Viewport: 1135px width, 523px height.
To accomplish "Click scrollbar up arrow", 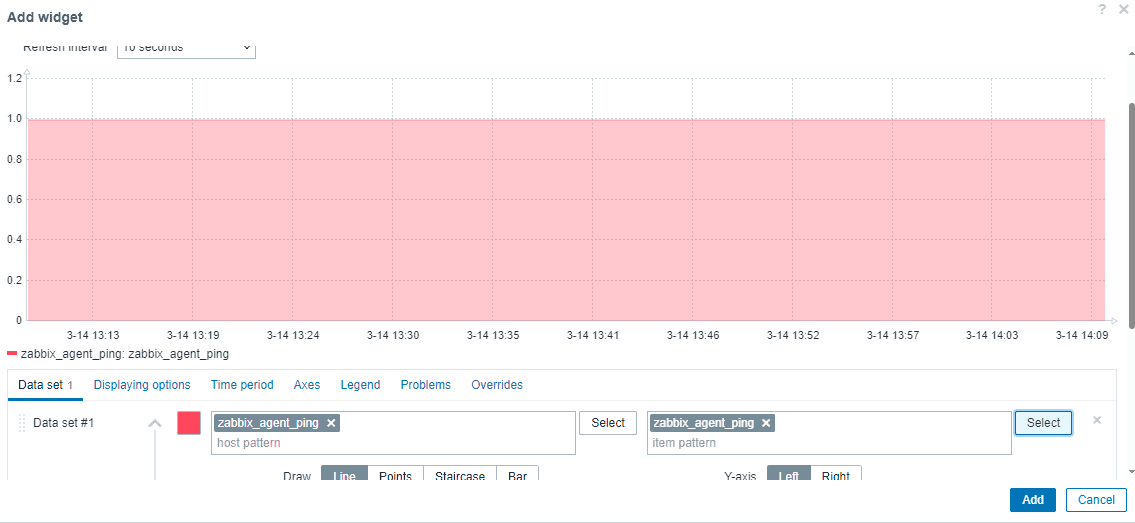I will pos(1131,54).
